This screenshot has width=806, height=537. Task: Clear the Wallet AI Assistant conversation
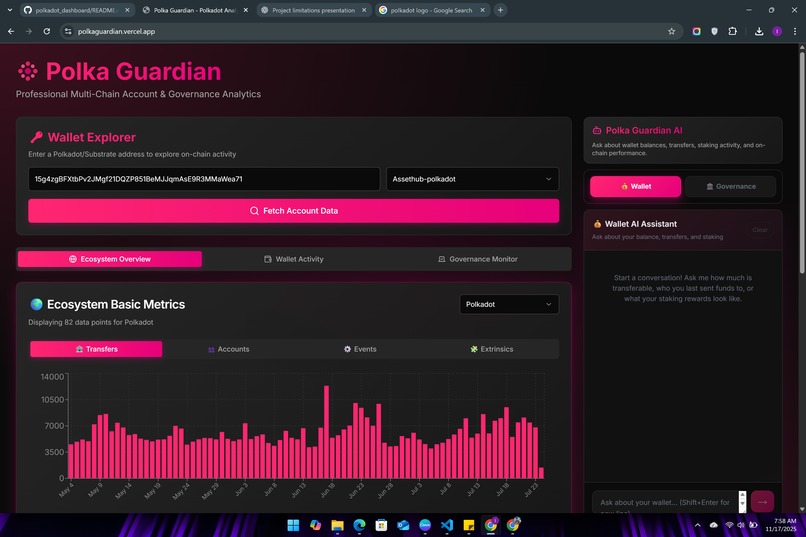click(x=760, y=230)
